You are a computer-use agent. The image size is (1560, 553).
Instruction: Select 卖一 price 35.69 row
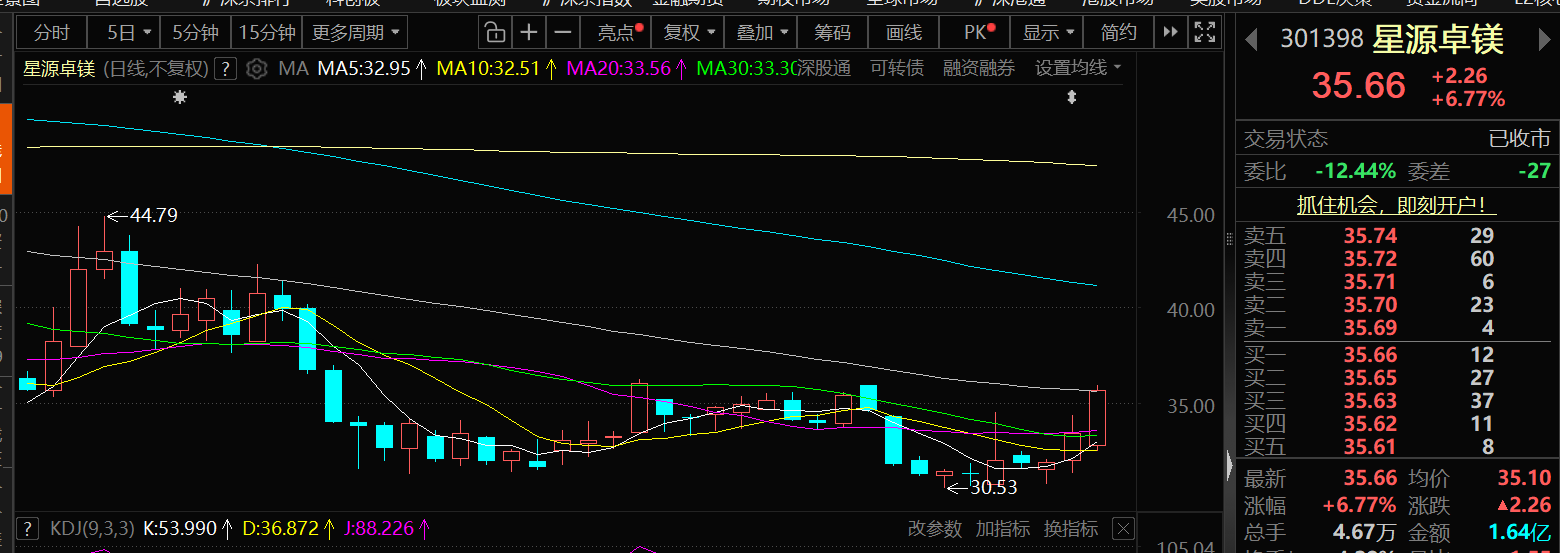[1397, 328]
